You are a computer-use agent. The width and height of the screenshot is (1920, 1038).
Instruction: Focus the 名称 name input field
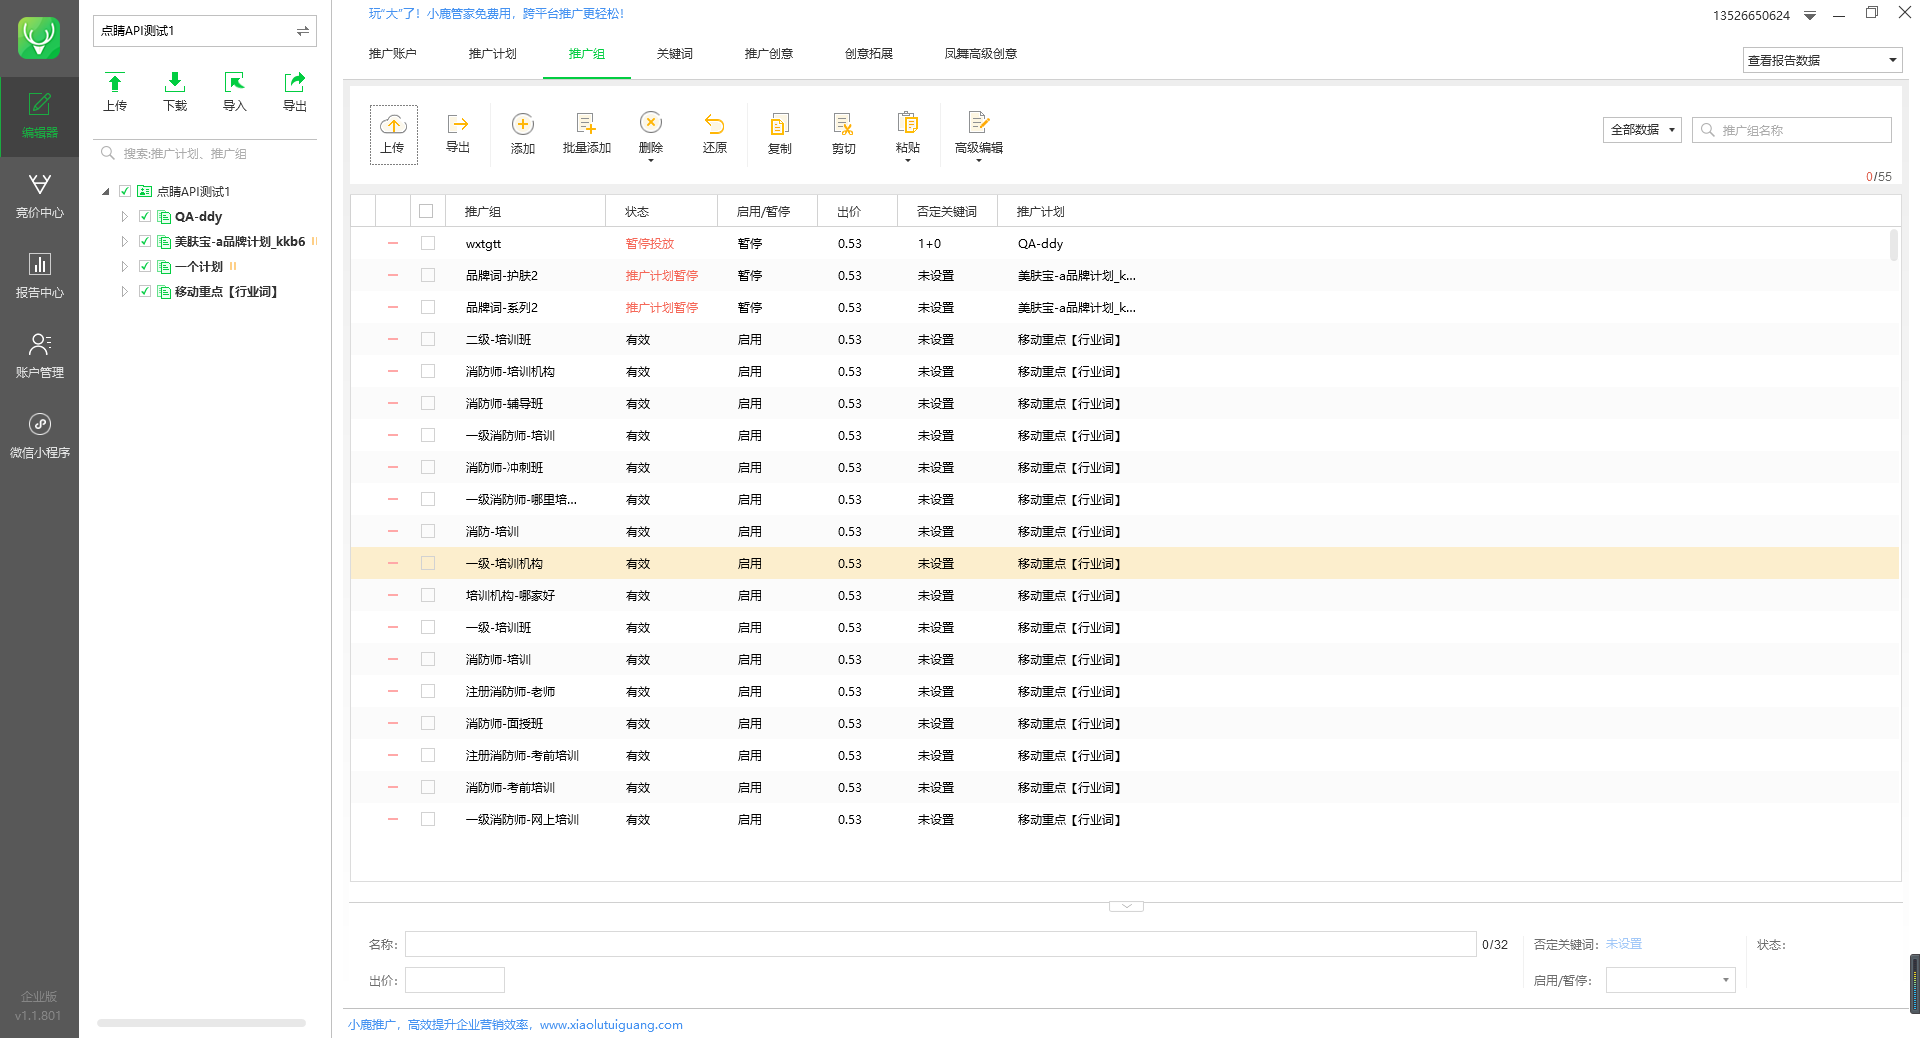point(940,944)
